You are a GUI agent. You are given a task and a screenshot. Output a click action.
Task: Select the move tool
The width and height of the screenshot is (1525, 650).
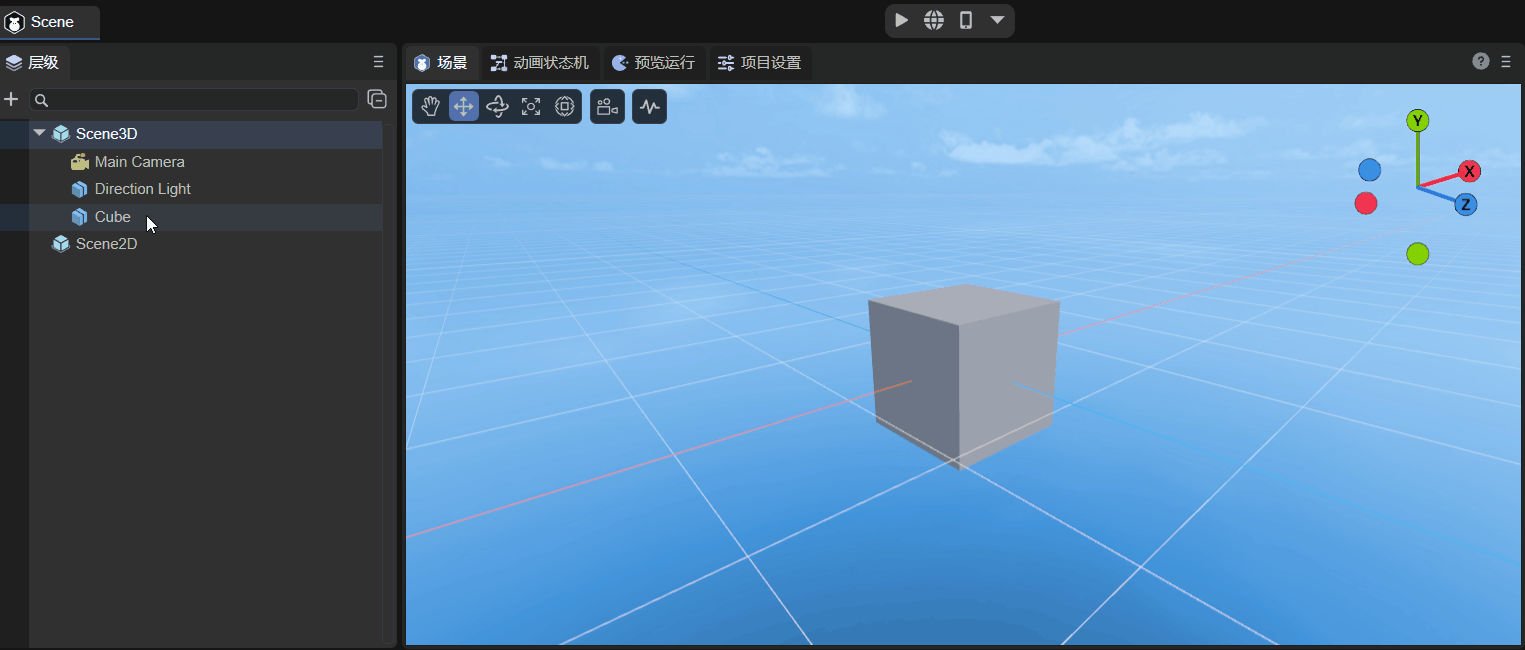[464, 107]
